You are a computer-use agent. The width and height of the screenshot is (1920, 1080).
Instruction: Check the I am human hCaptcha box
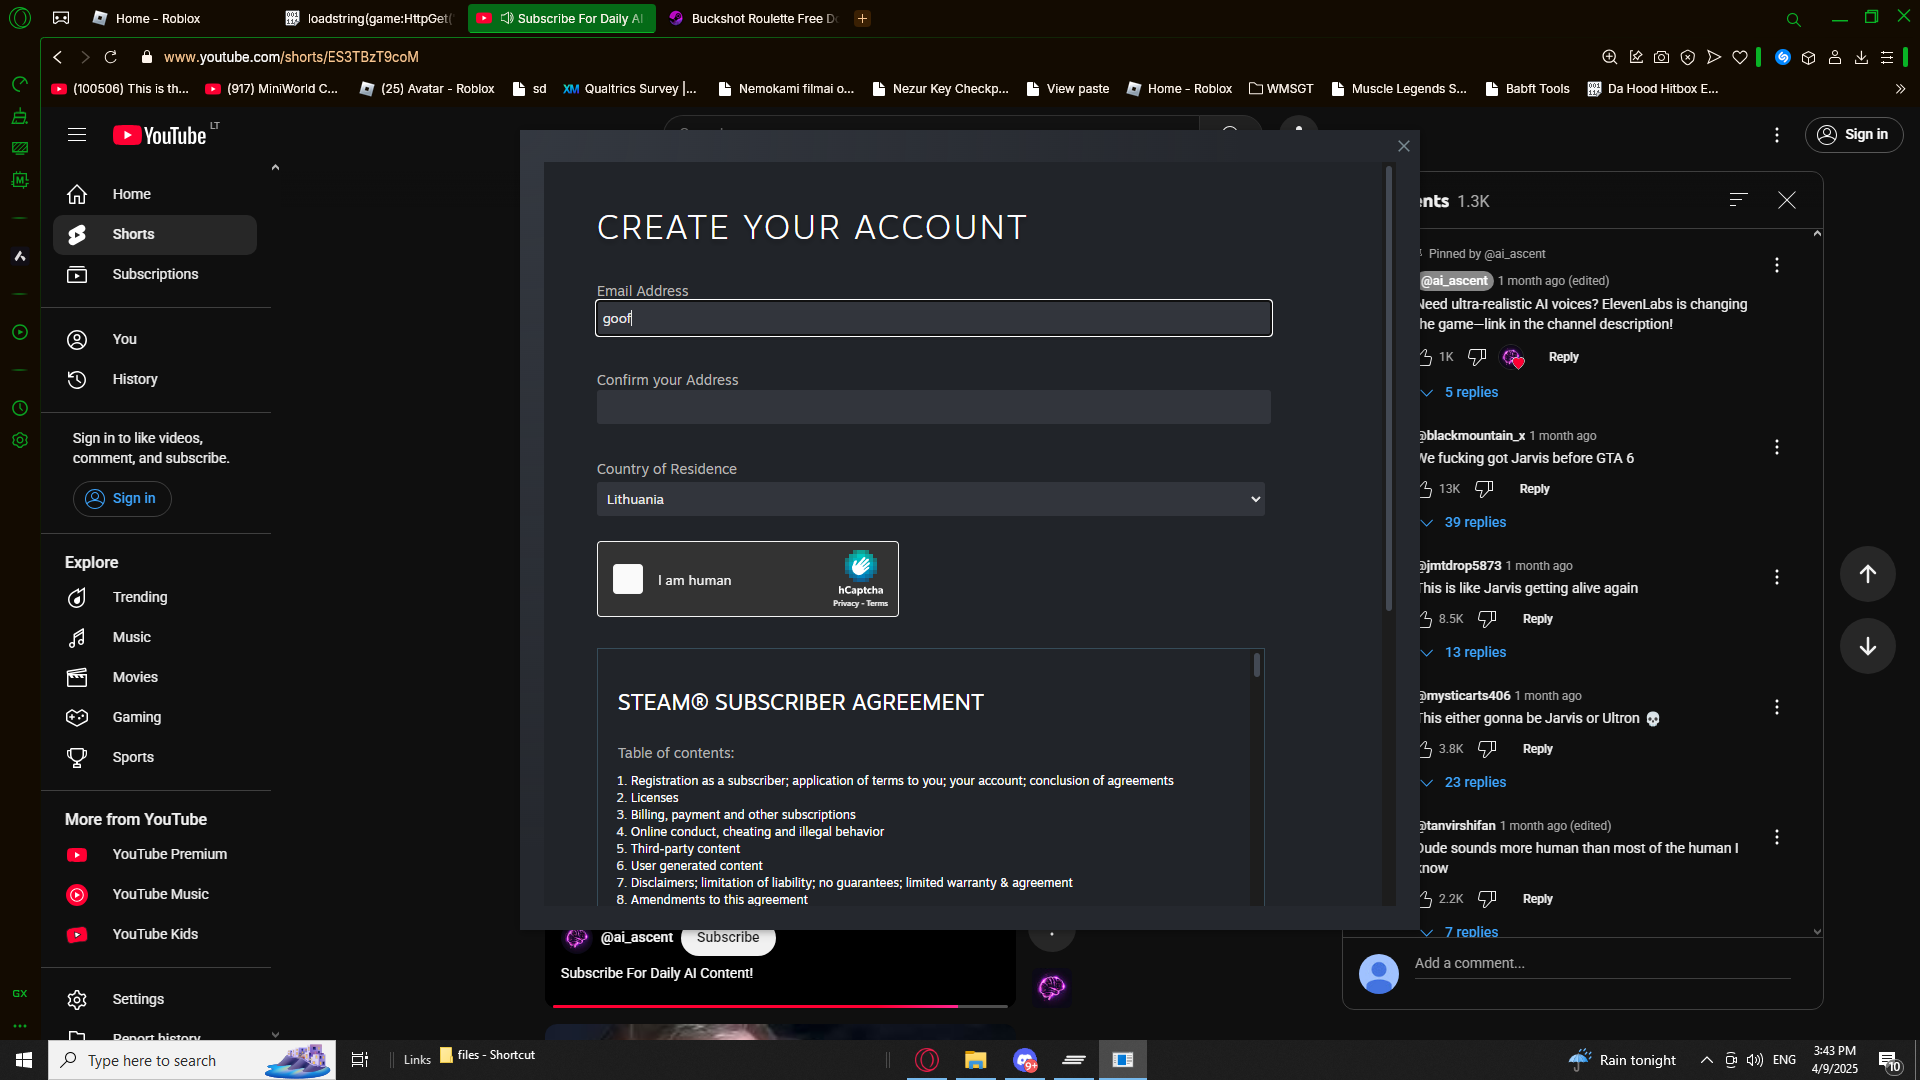click(x=628, y=579)
